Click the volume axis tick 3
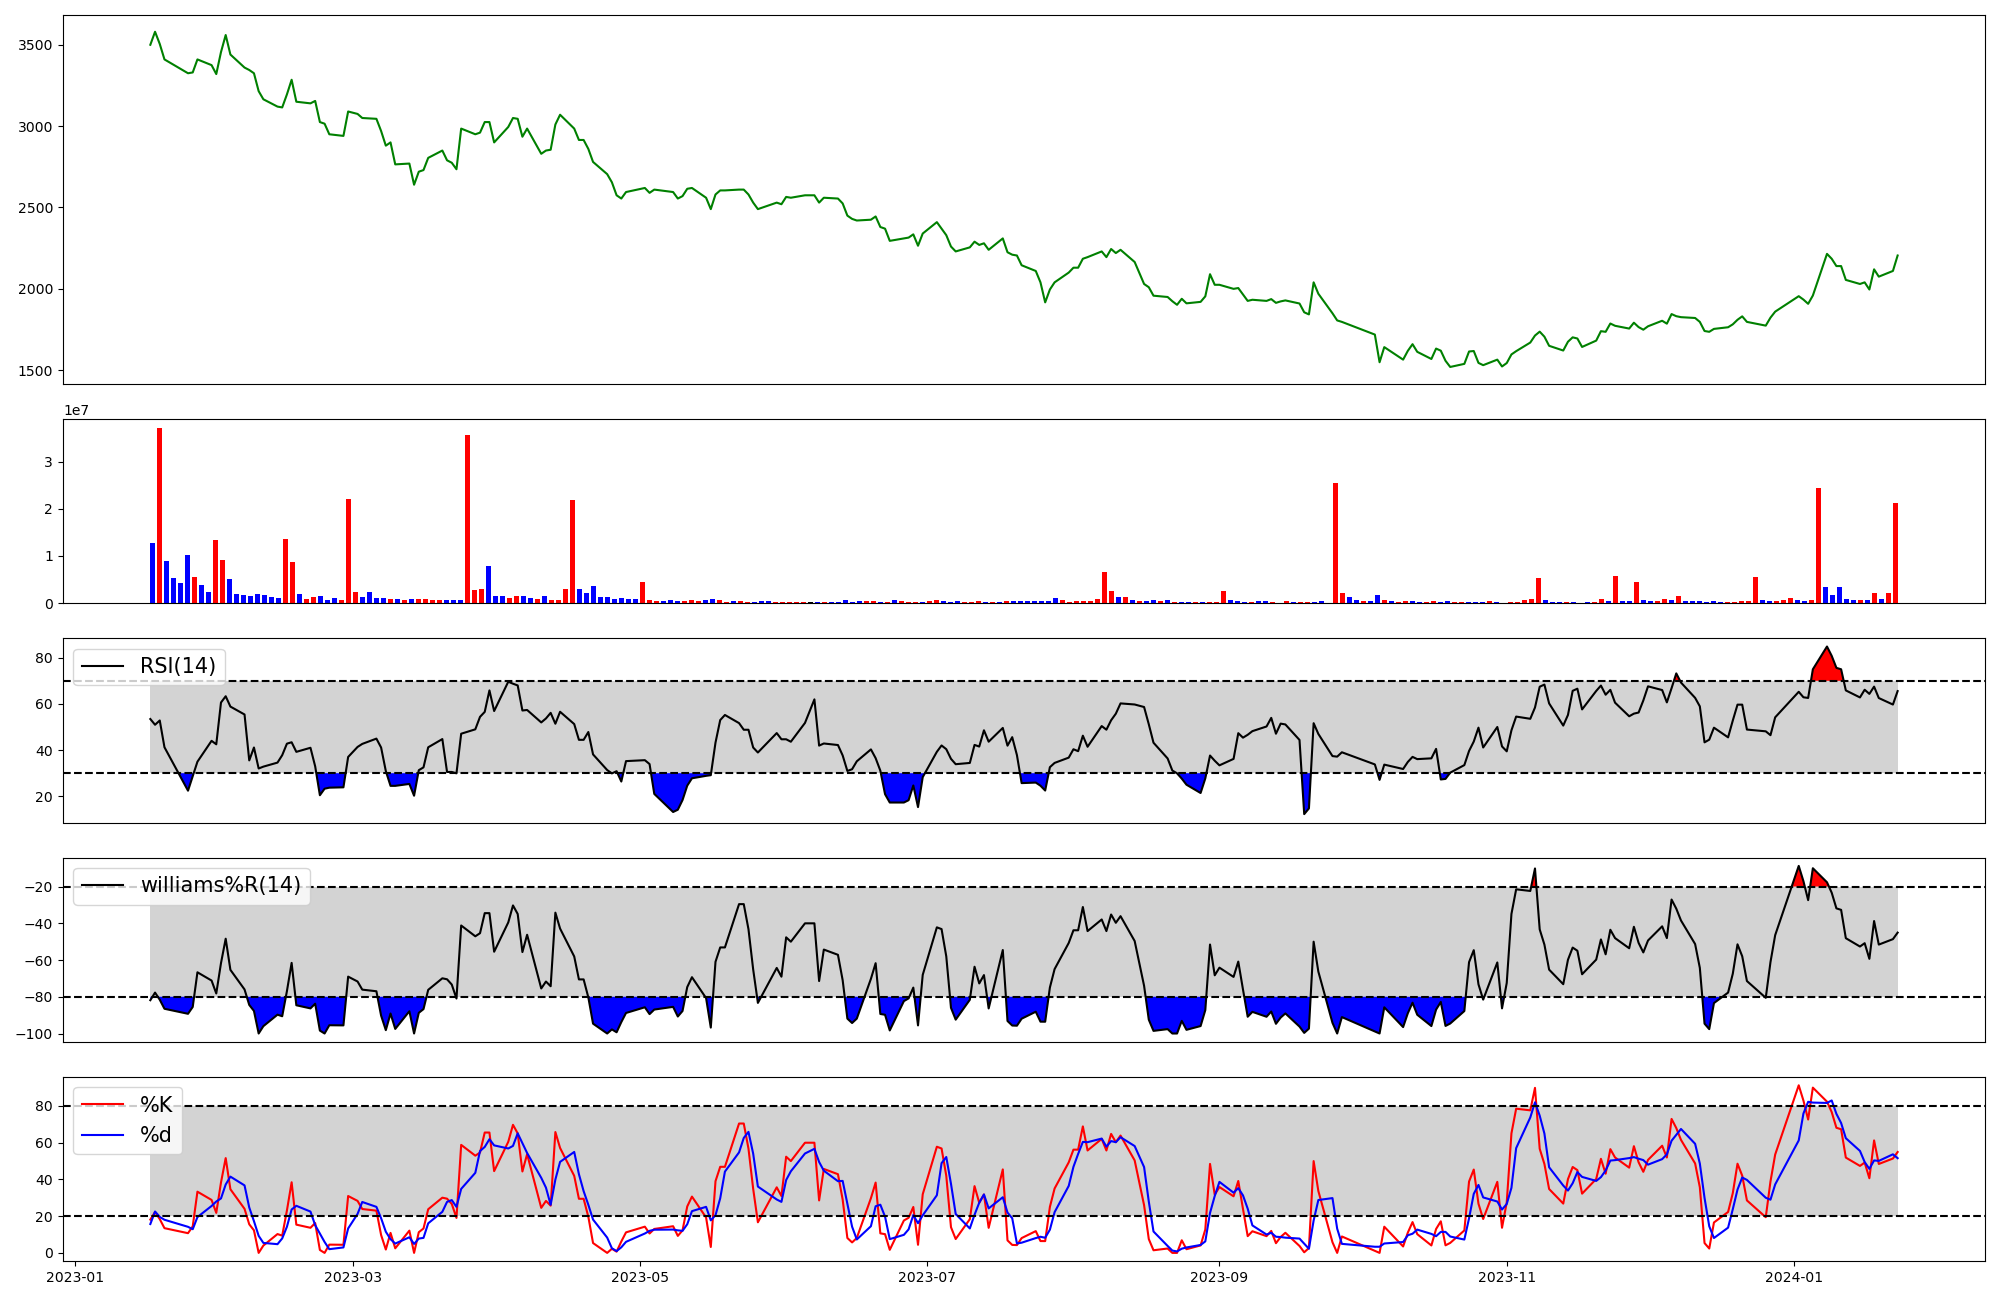Image resolution: width=2000 pixels, height=1300 pixels. (x=48, y=463)
